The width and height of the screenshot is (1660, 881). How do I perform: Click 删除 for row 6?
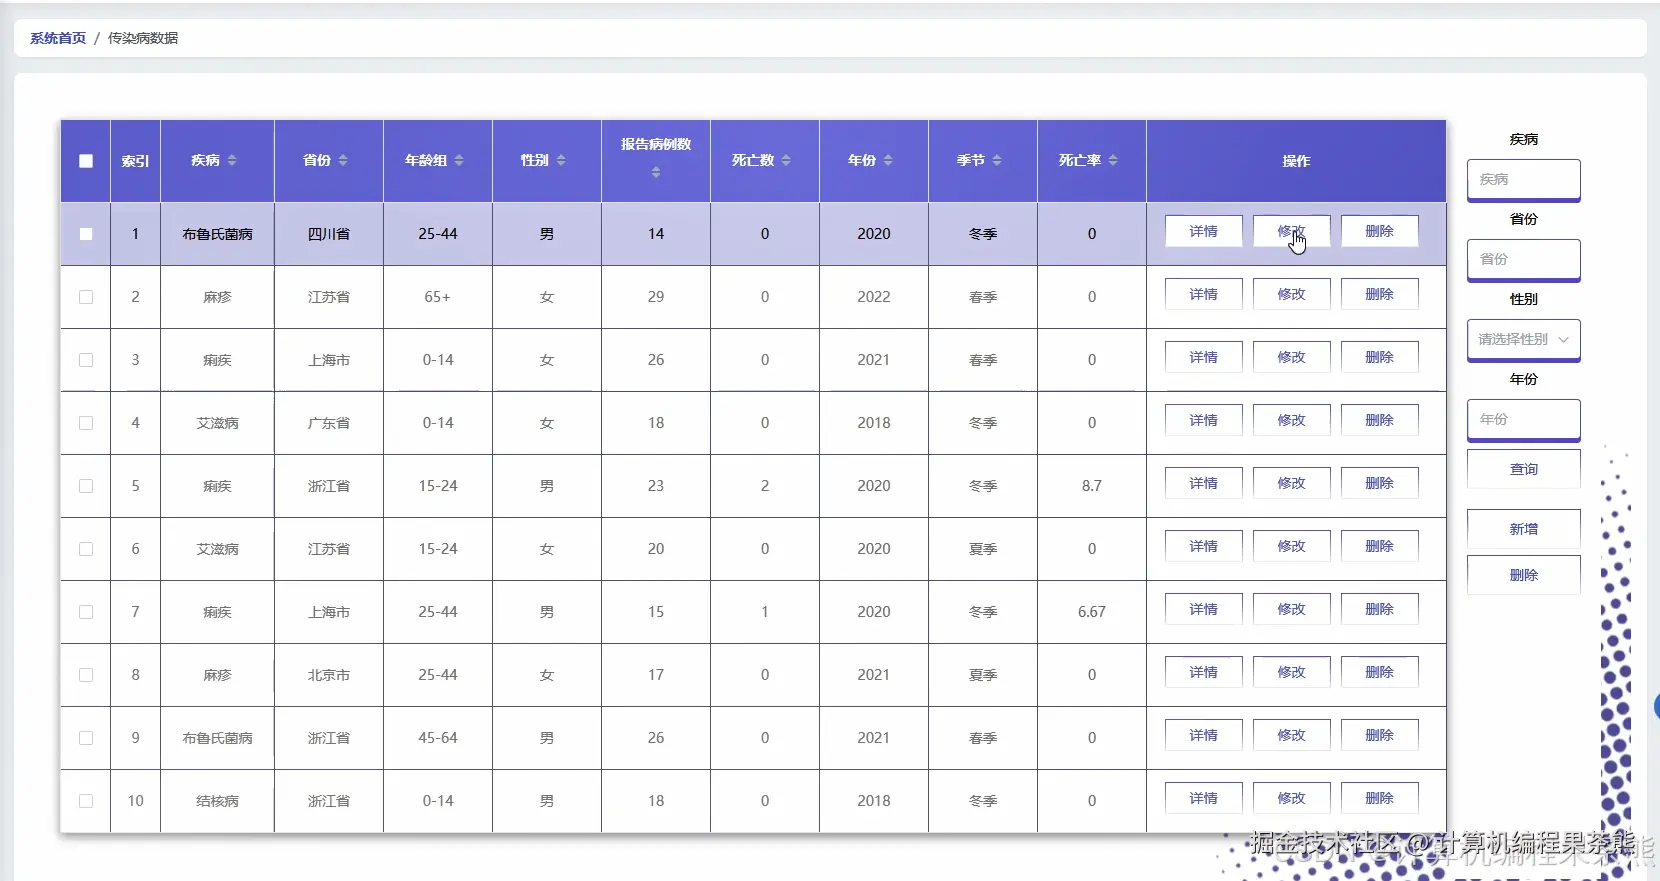click(1379, 546)
